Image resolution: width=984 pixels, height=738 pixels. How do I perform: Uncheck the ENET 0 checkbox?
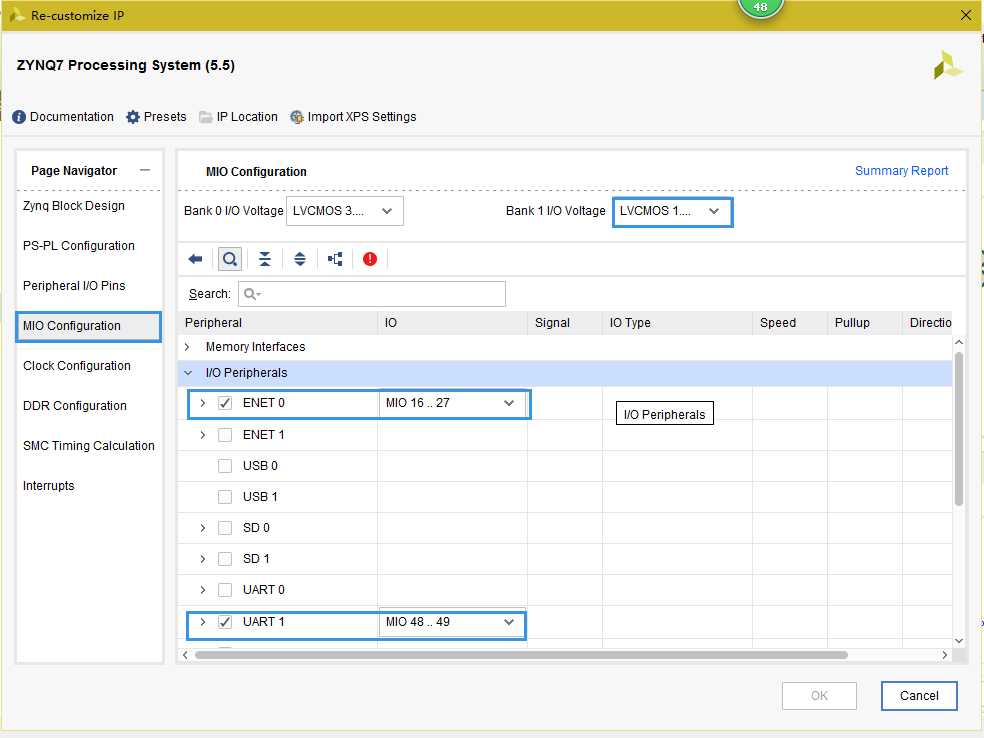coord(225,403)
